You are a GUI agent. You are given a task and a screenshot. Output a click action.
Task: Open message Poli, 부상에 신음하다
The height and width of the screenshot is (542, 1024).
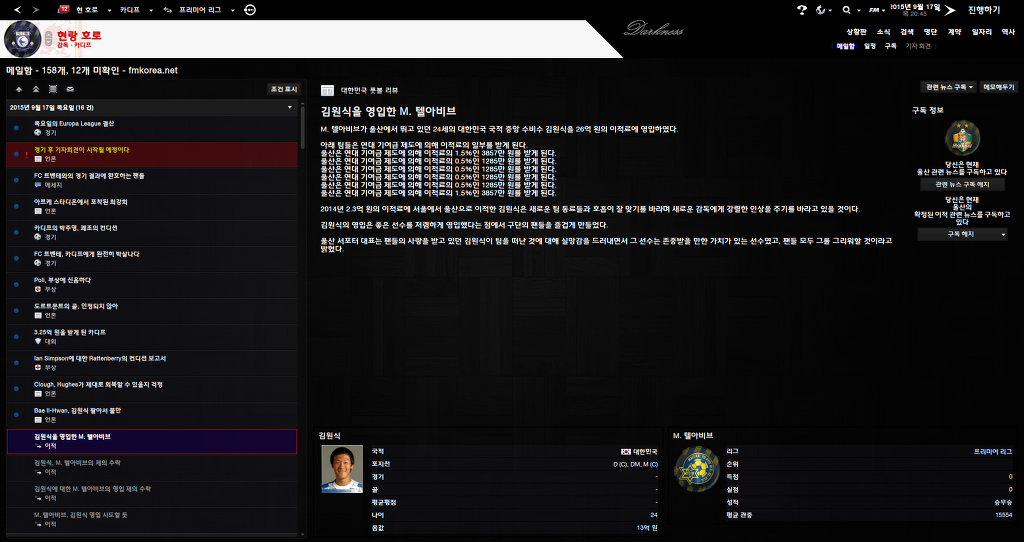(152, 285)
